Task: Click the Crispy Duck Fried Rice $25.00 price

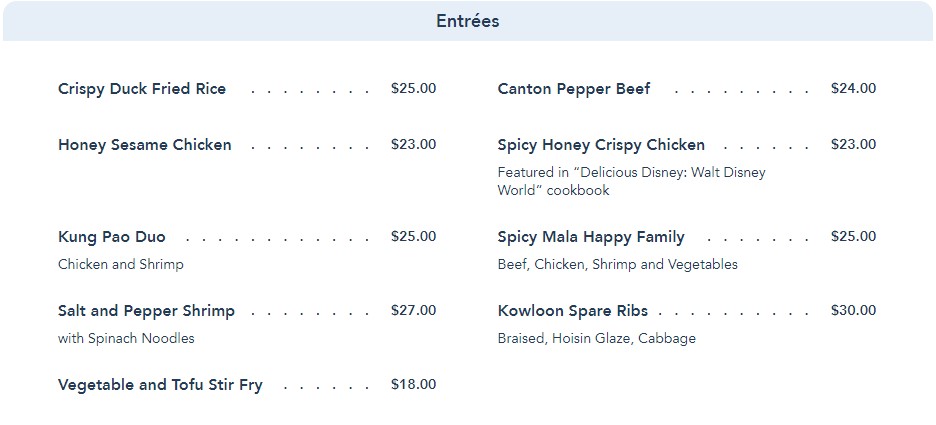Action: pyautogui.click(x=413, y=89)
